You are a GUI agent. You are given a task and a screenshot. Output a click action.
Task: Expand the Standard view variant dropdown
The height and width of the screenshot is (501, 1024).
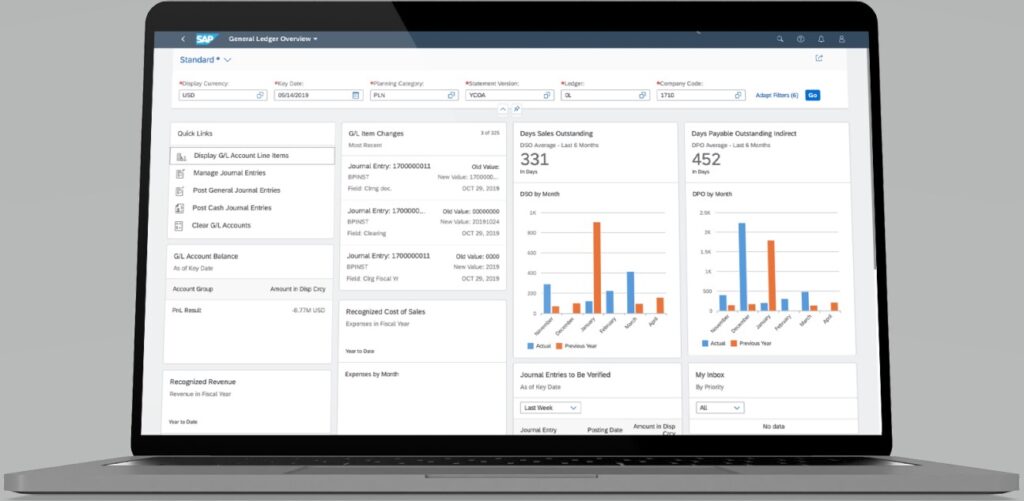(x=227, y=60)
